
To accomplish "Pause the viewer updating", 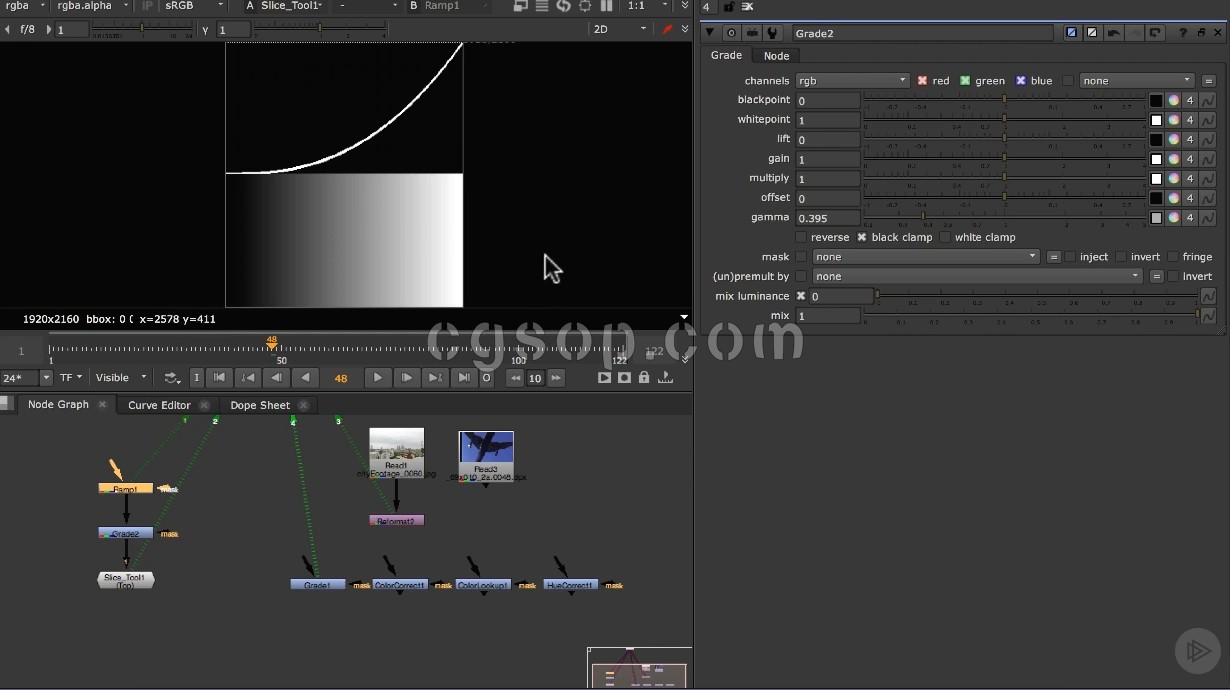I will point(606,6).
